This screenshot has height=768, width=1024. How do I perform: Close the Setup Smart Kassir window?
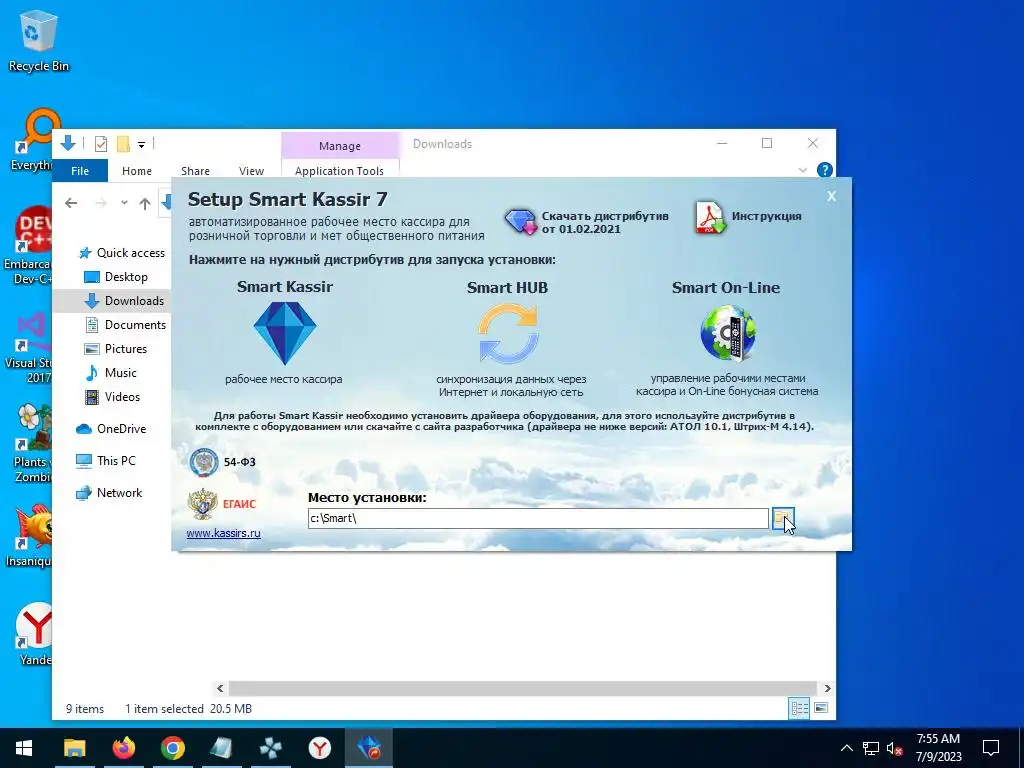tap(831, 196)
